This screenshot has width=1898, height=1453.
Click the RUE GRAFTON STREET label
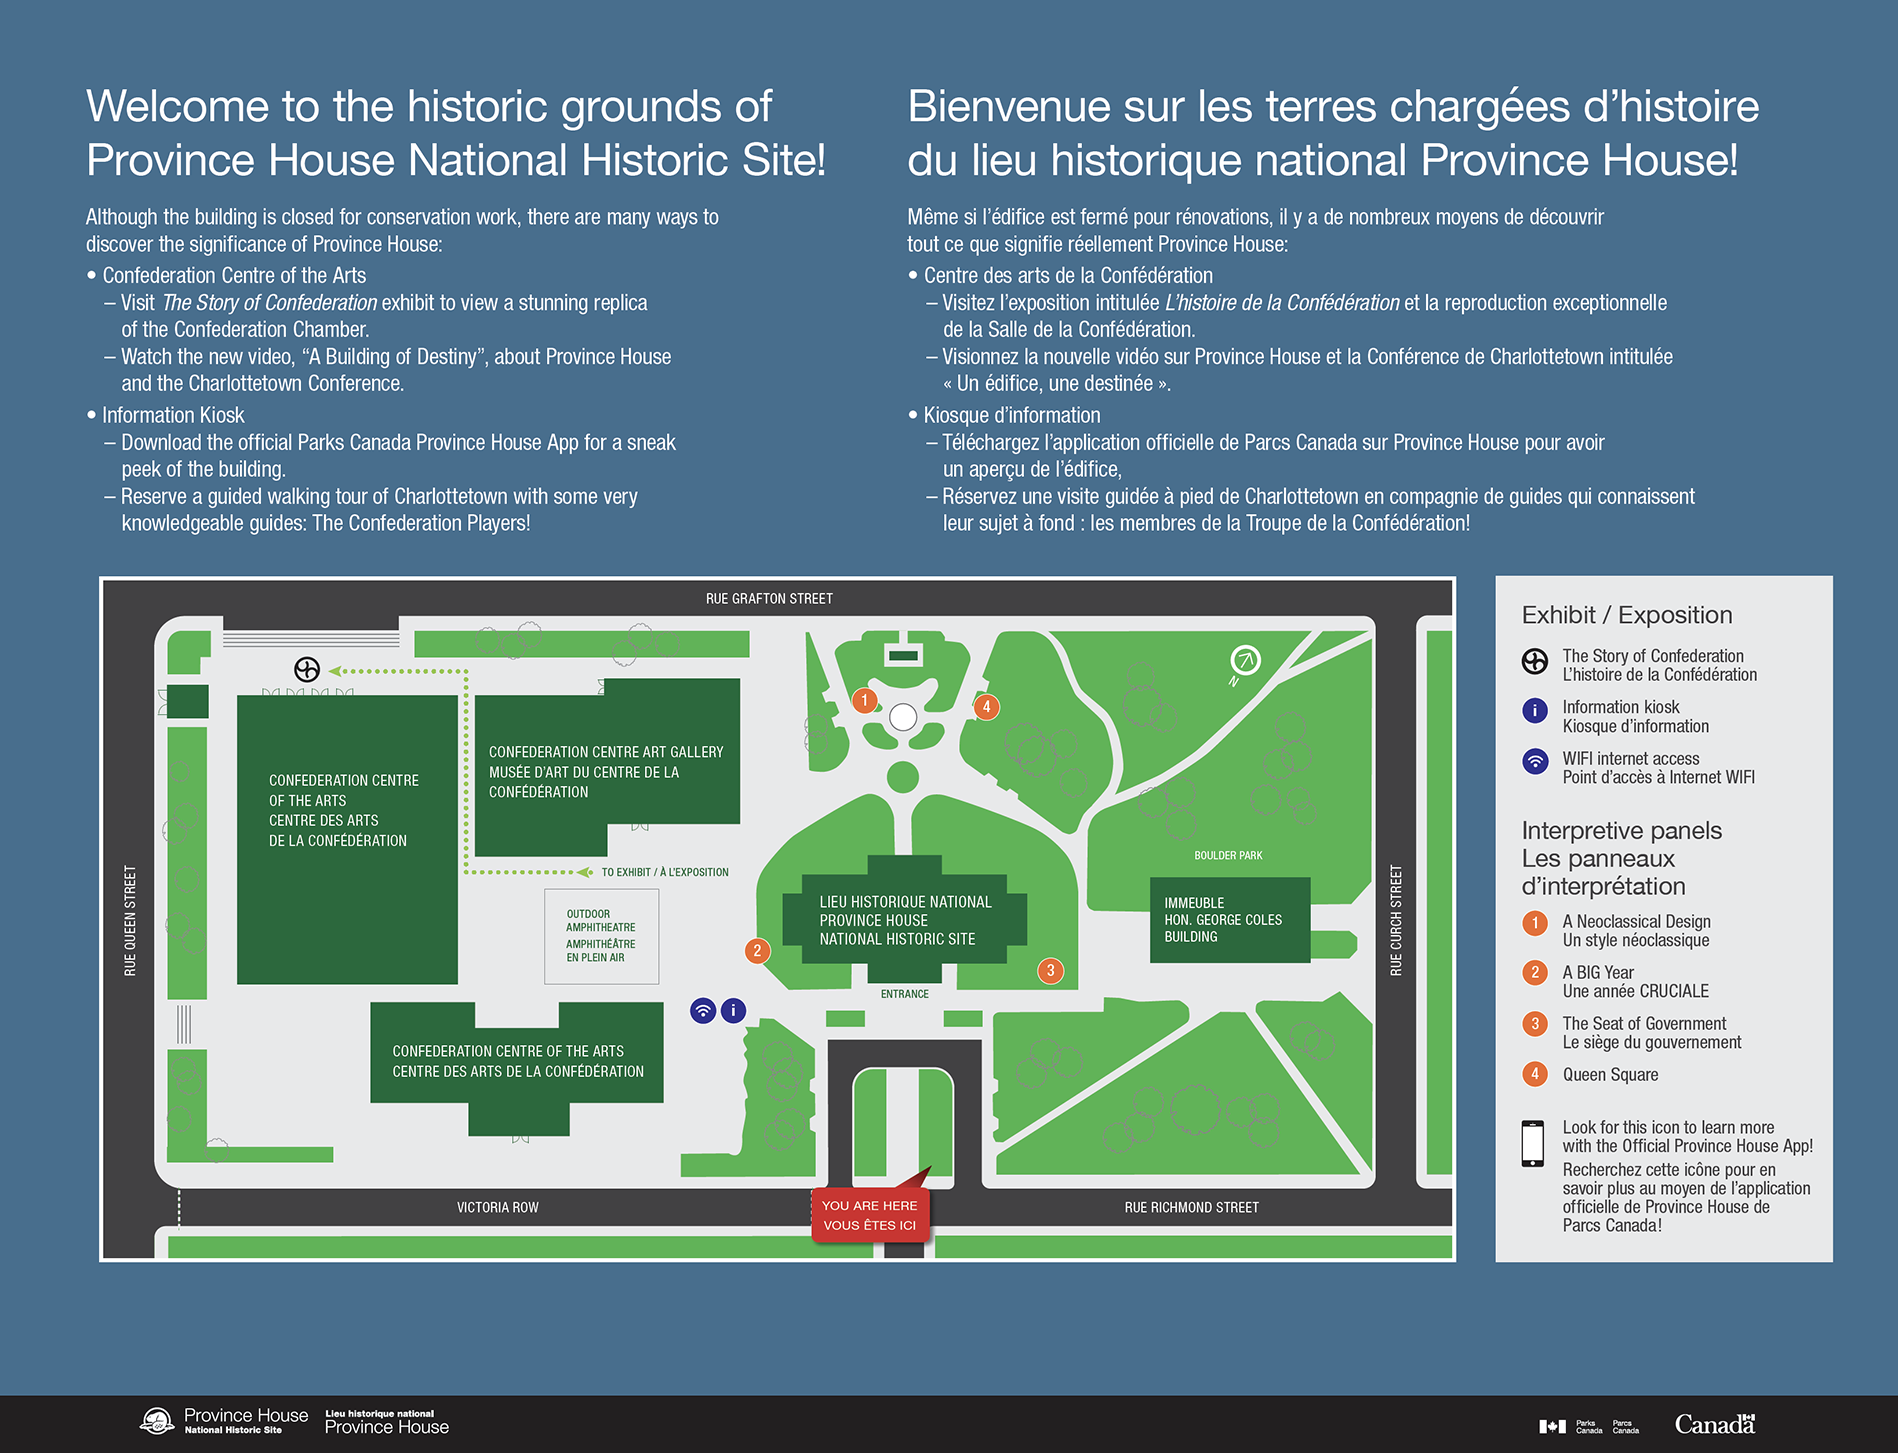(769, 599)
